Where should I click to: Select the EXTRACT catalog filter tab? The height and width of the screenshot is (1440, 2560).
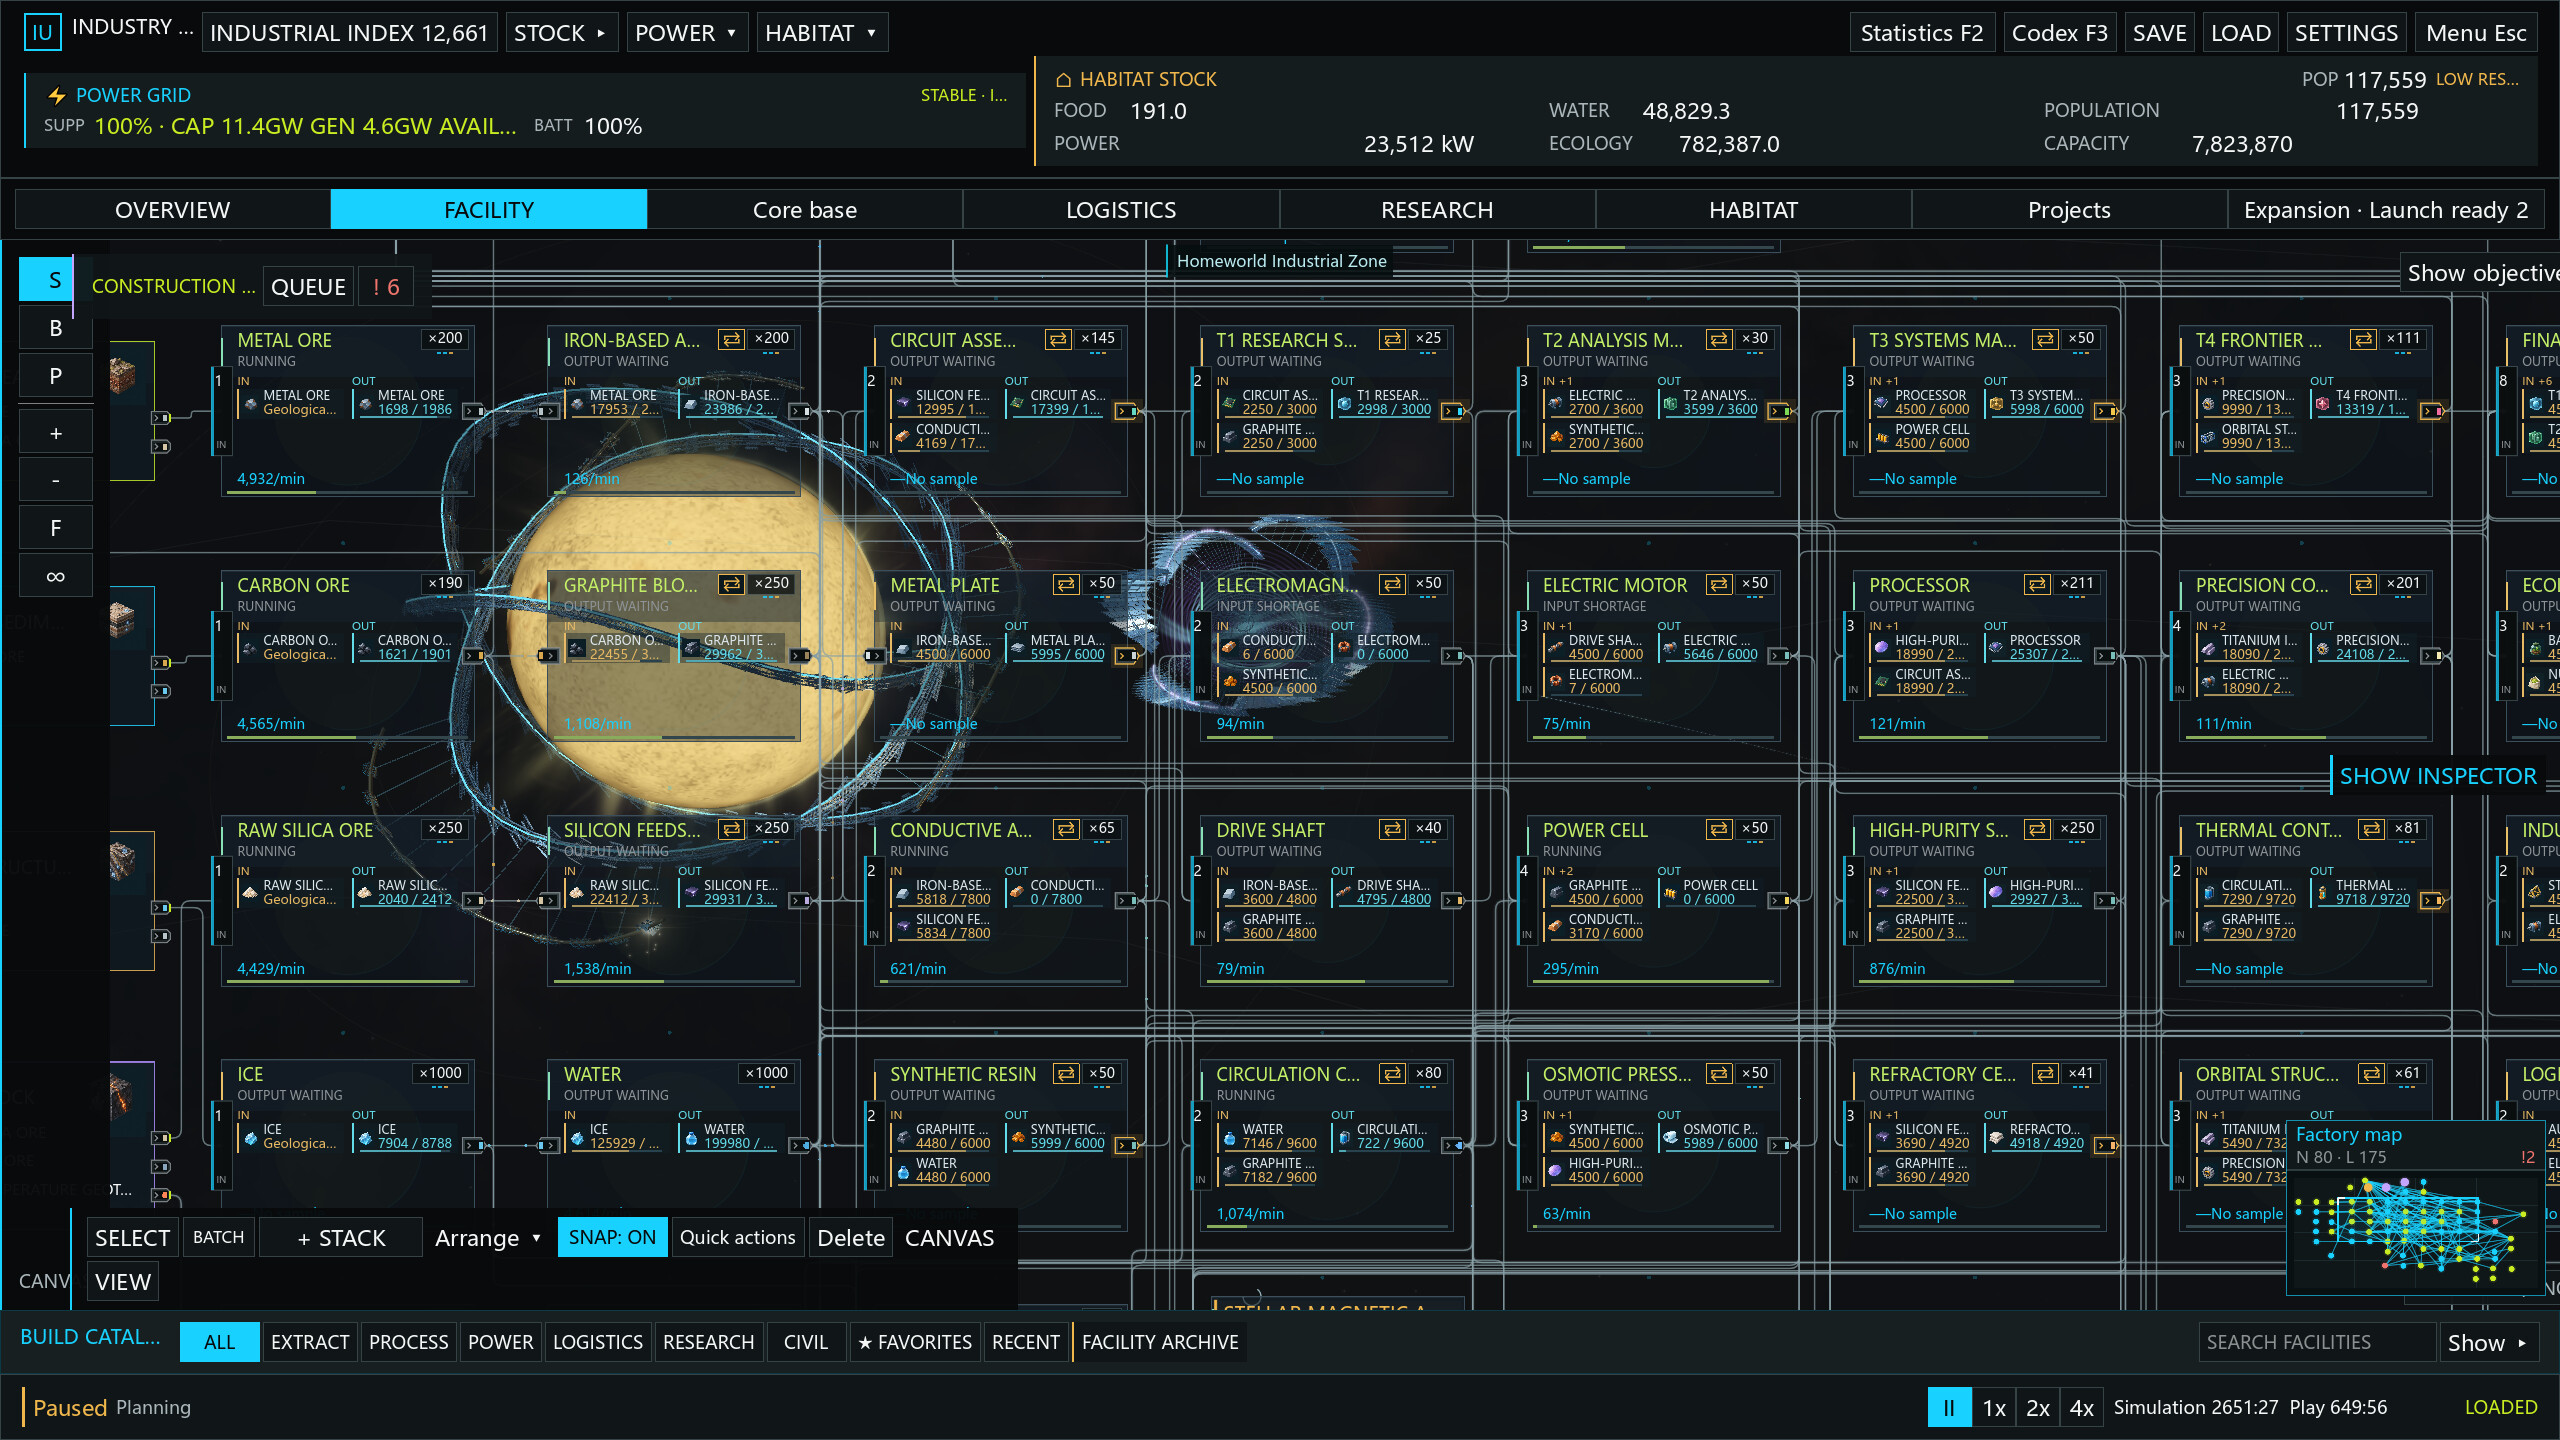310,1342
